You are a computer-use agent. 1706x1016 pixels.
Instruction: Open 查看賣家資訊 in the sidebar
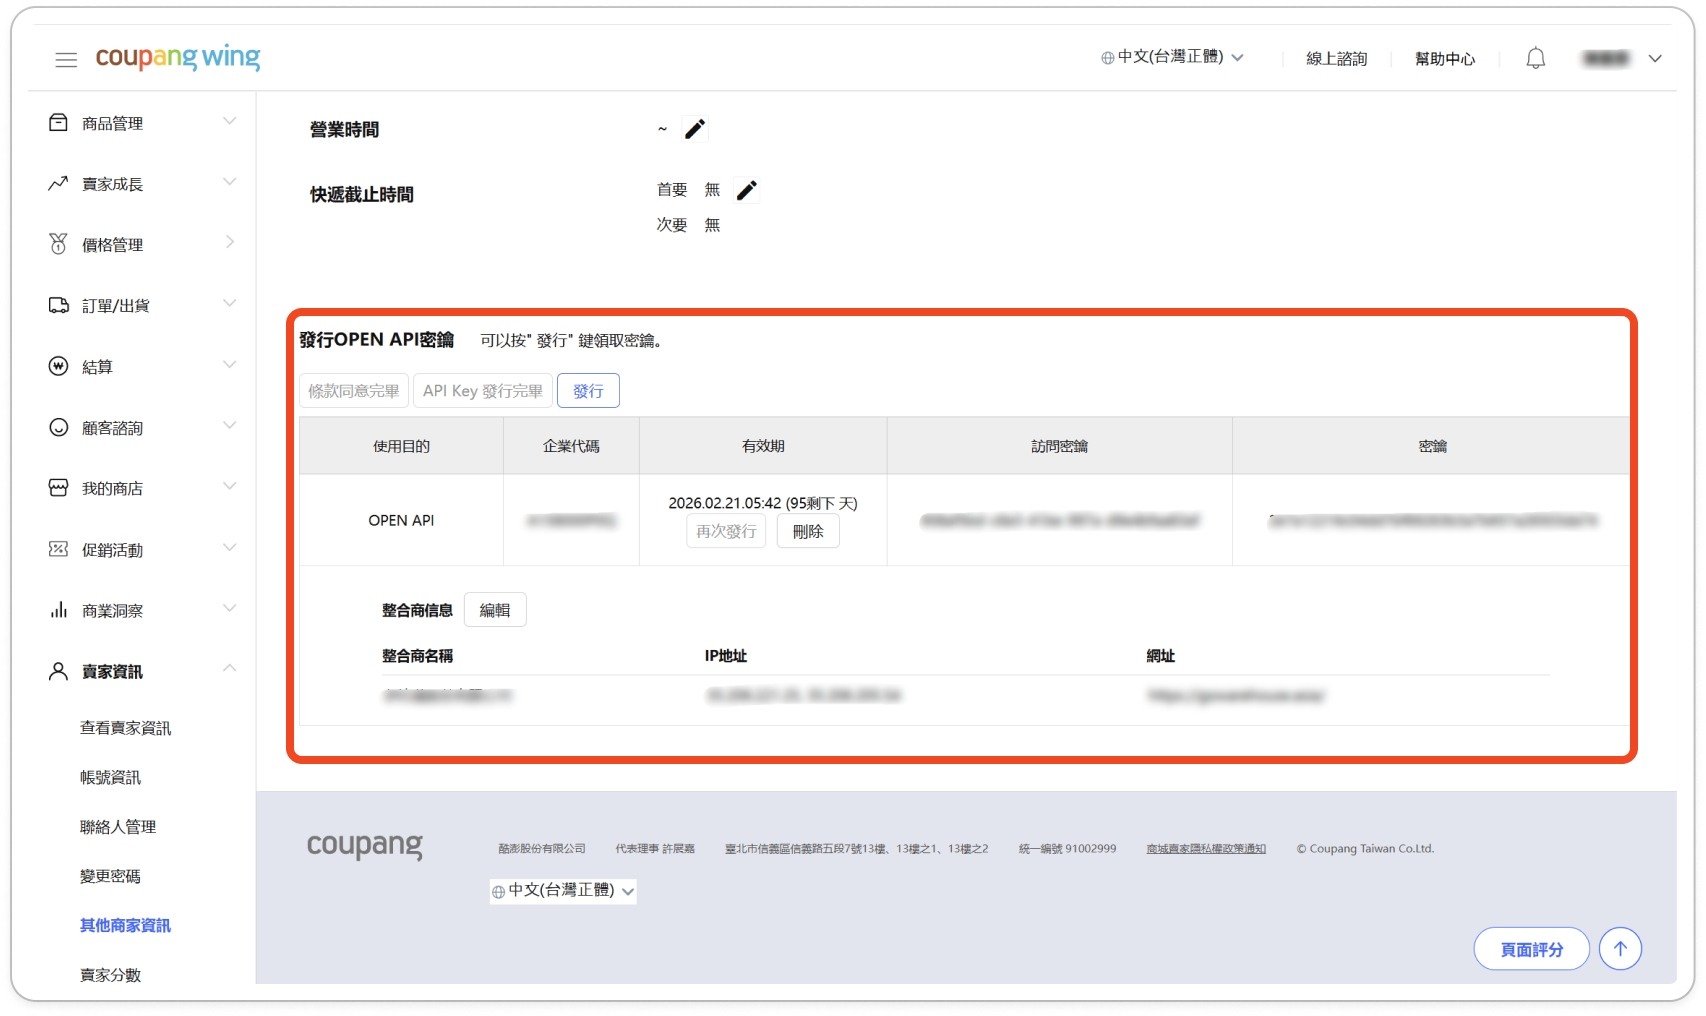click(125, 728)
